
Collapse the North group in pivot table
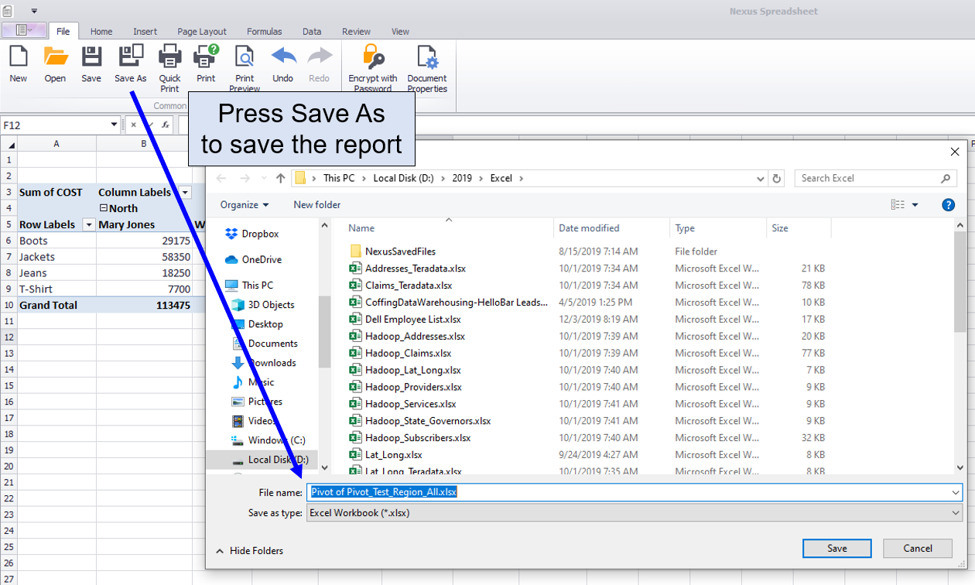pyautogui.click(x=103, y=208)
